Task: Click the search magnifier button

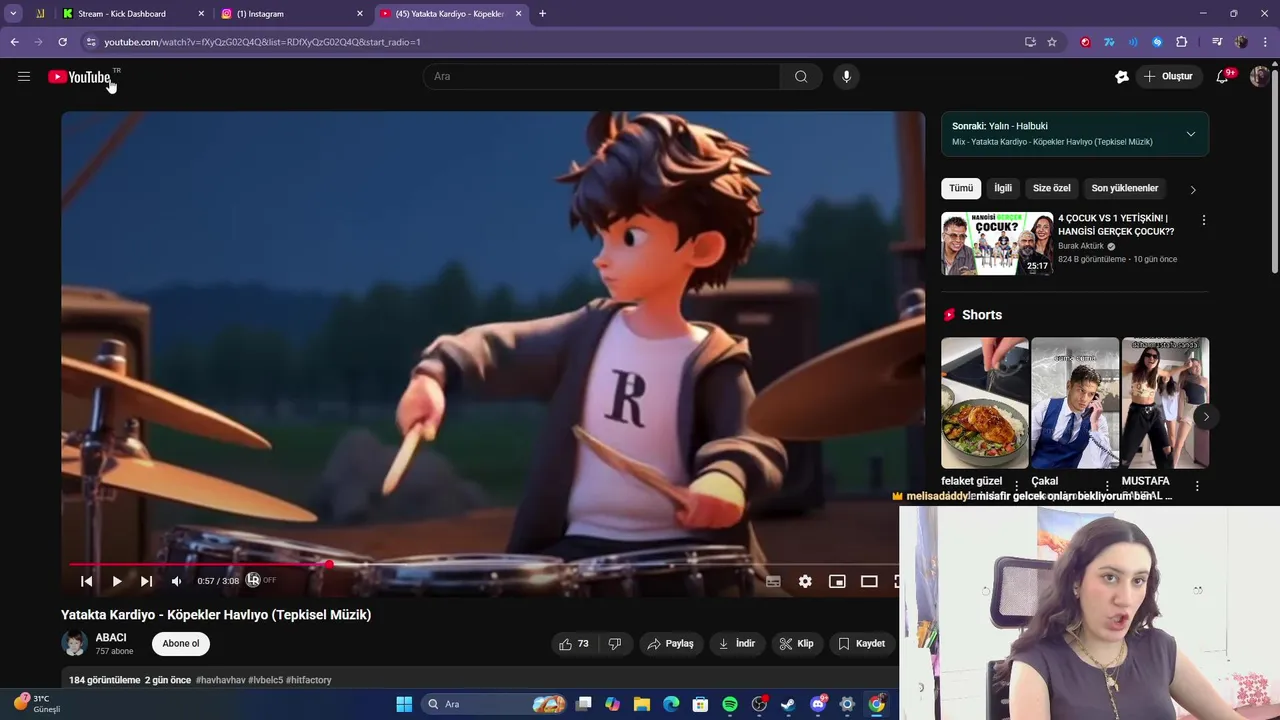Action: tap(801, 76)
